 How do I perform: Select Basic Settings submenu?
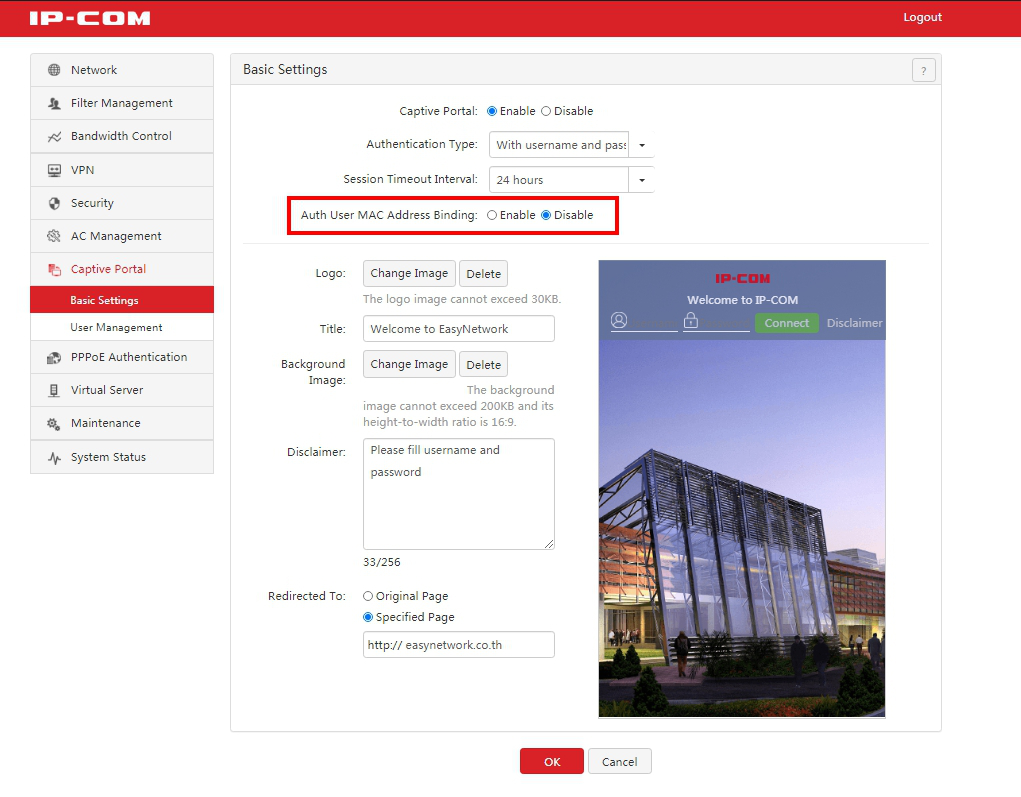point(122,300)
